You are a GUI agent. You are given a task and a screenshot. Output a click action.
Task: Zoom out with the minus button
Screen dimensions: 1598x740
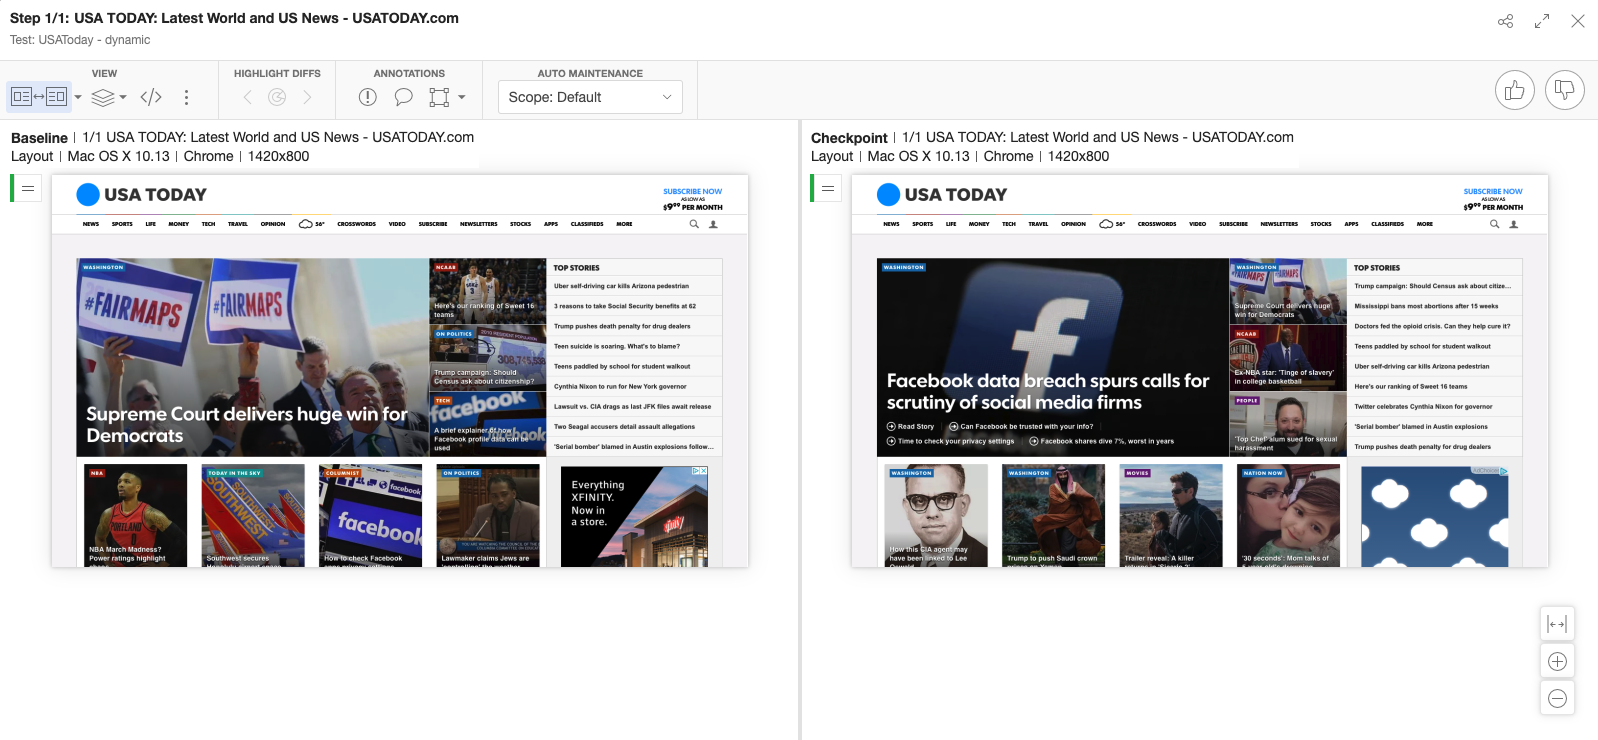[x=1557, y=698]
